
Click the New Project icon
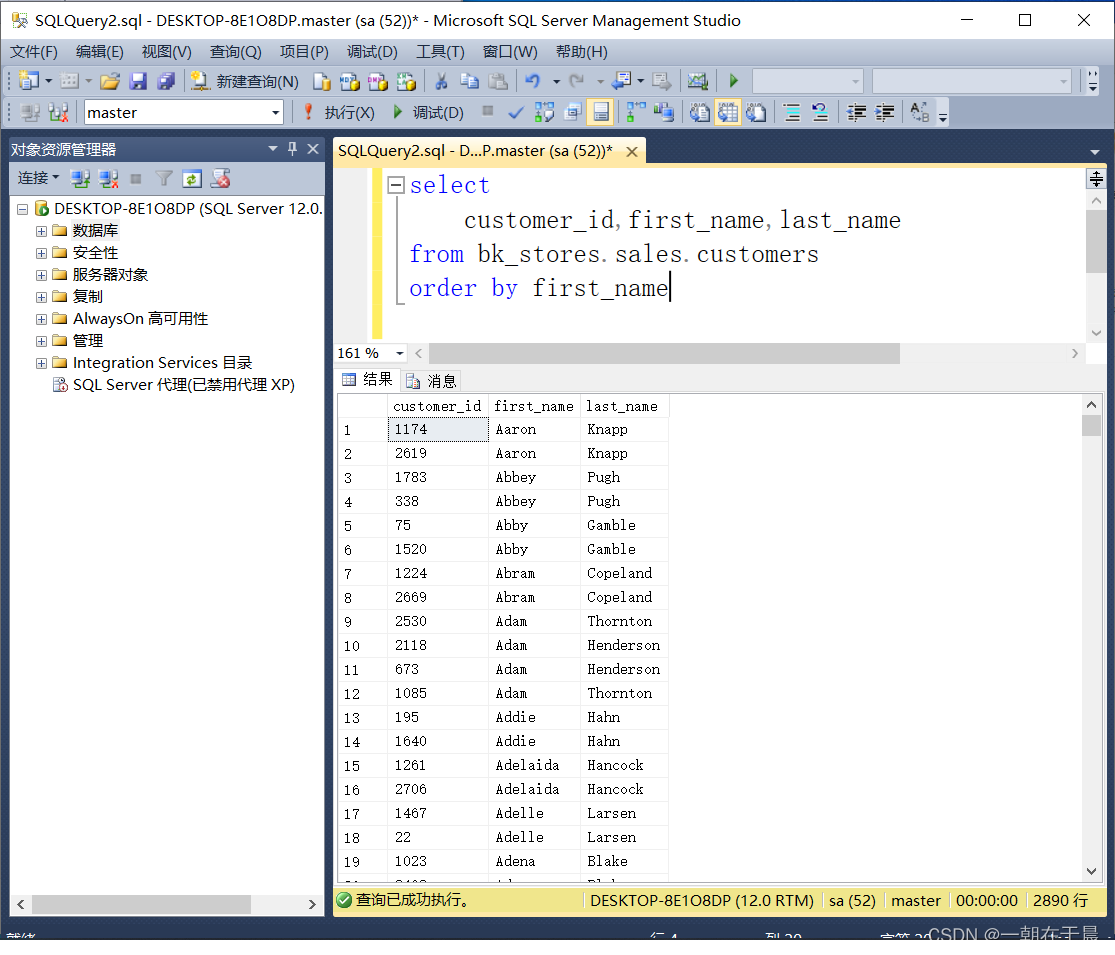coord(29,81)
